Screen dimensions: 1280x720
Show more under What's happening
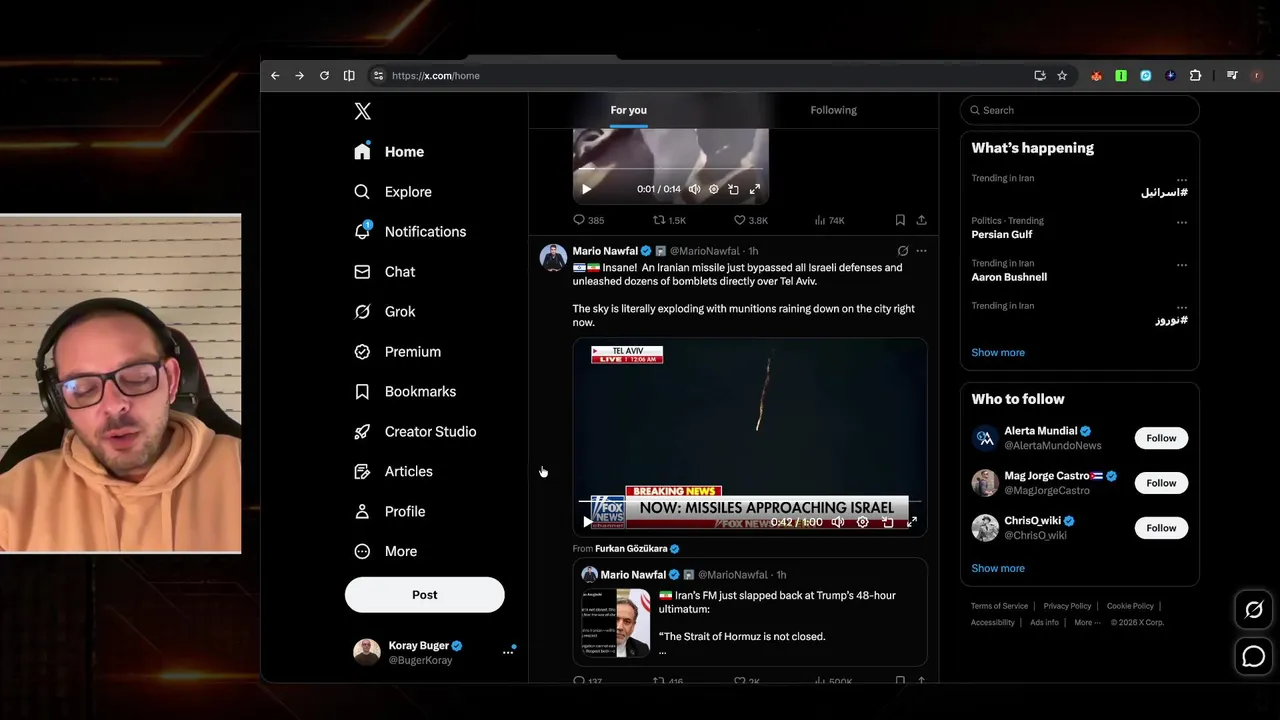tap(998, 352)
